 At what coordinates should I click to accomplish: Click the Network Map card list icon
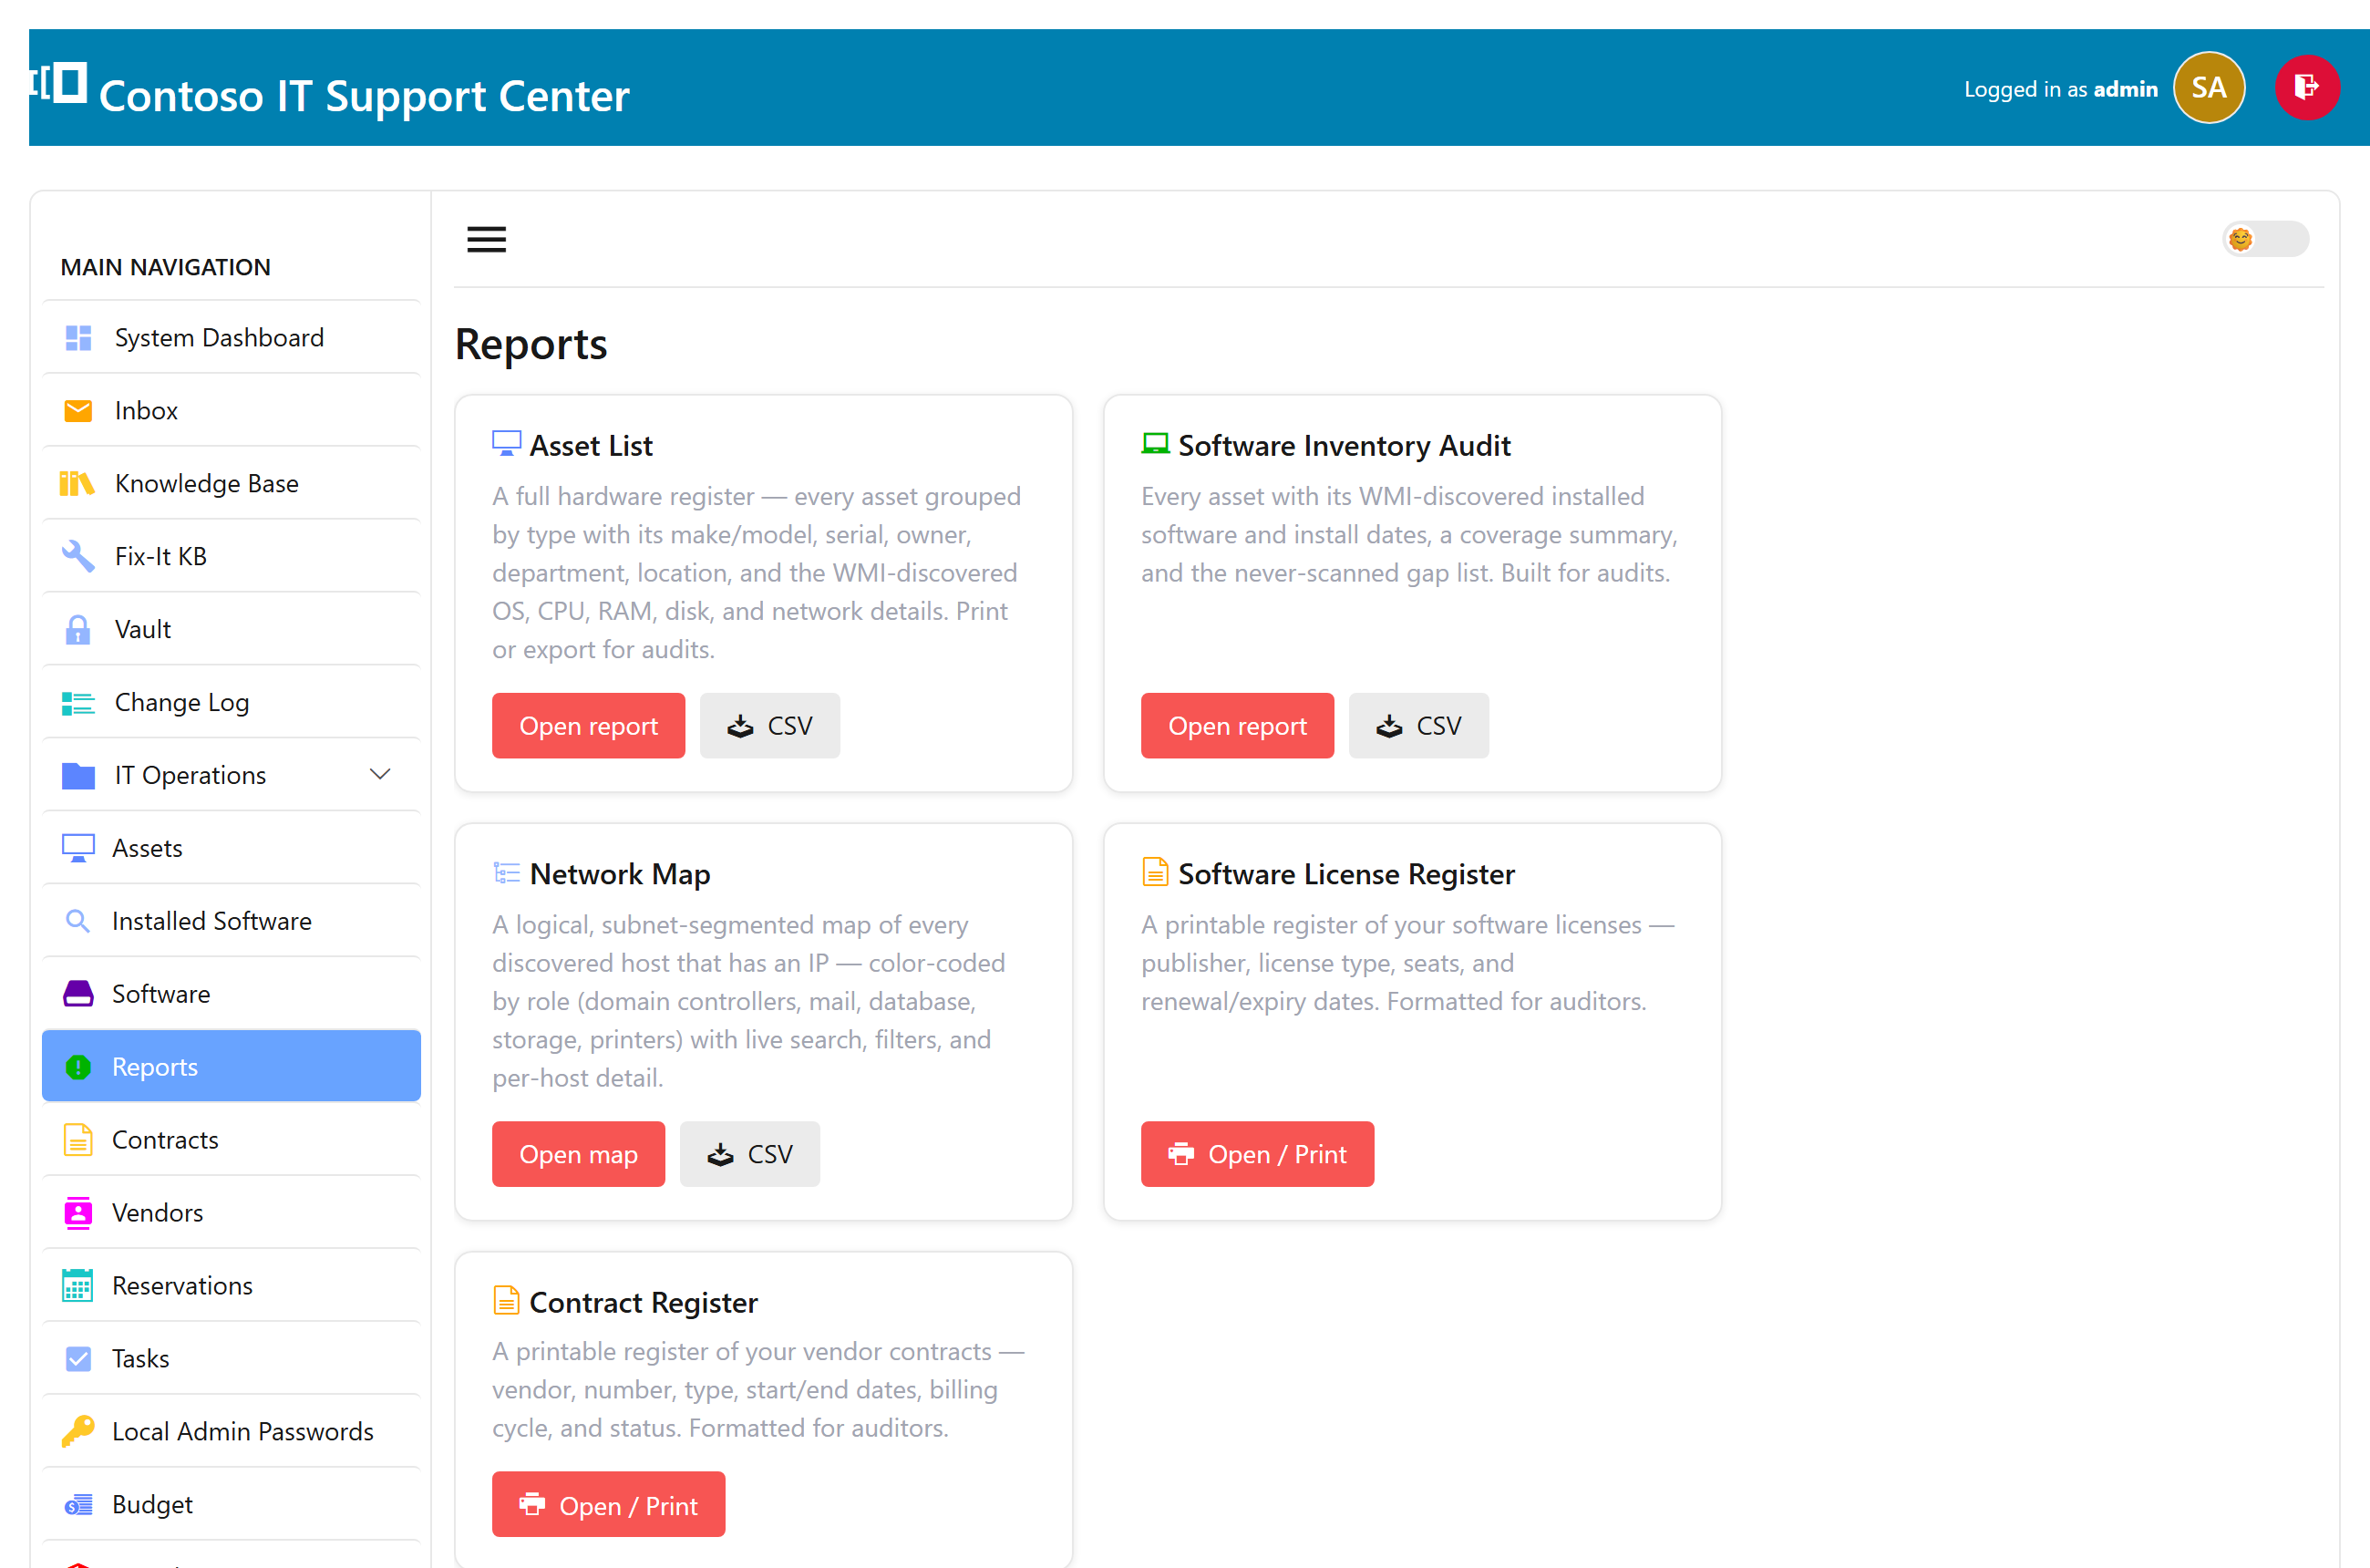tap(506, 873)
